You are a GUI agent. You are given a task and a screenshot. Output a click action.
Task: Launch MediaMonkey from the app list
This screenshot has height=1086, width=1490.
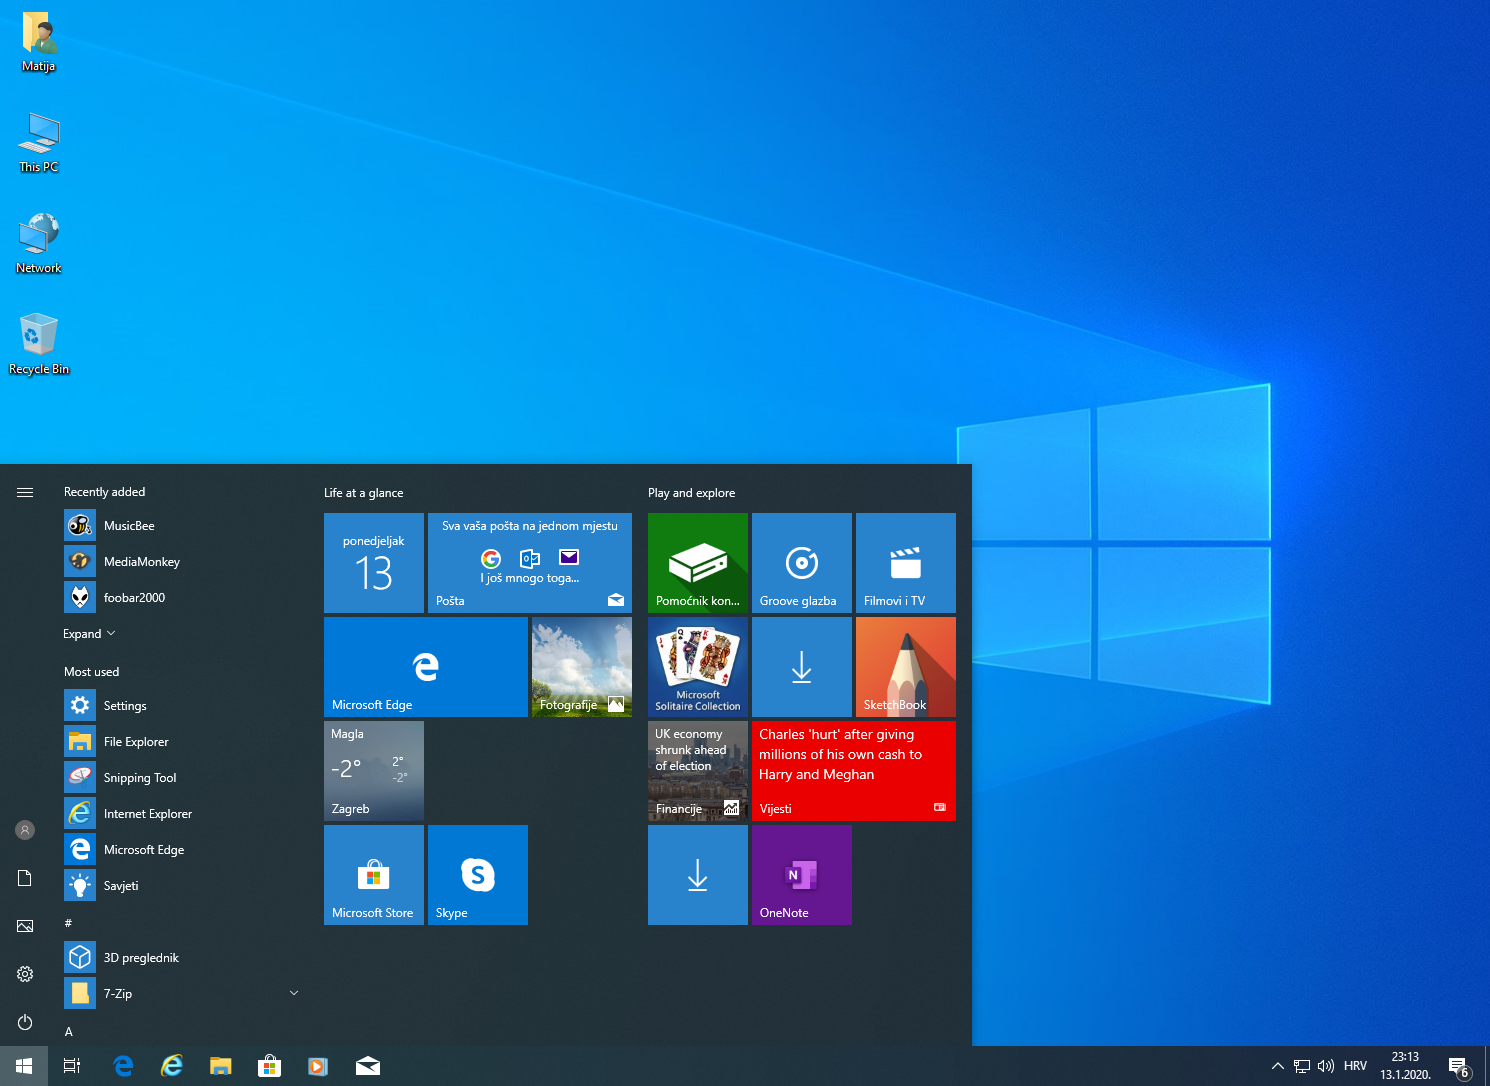180,562
